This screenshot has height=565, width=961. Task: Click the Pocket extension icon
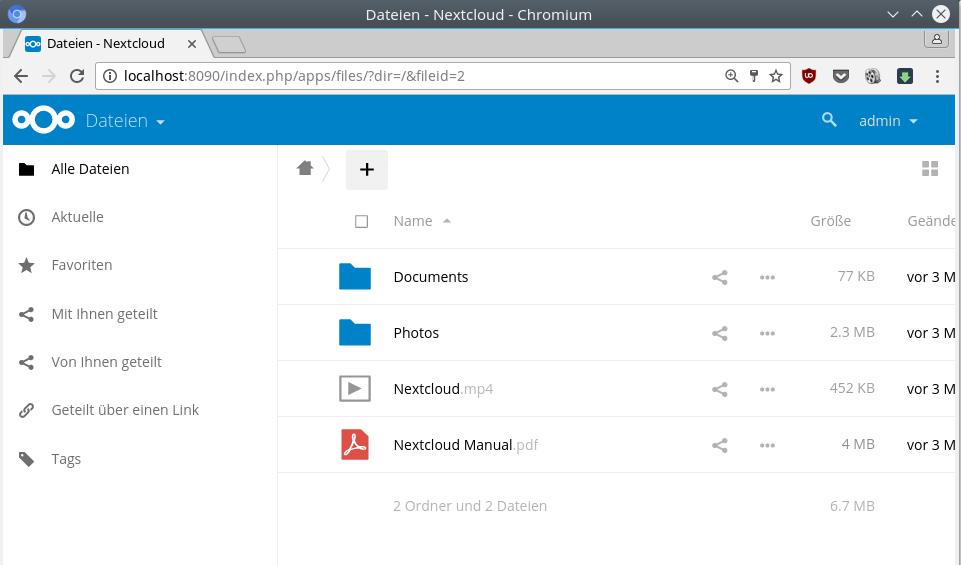tap(841, 76)
